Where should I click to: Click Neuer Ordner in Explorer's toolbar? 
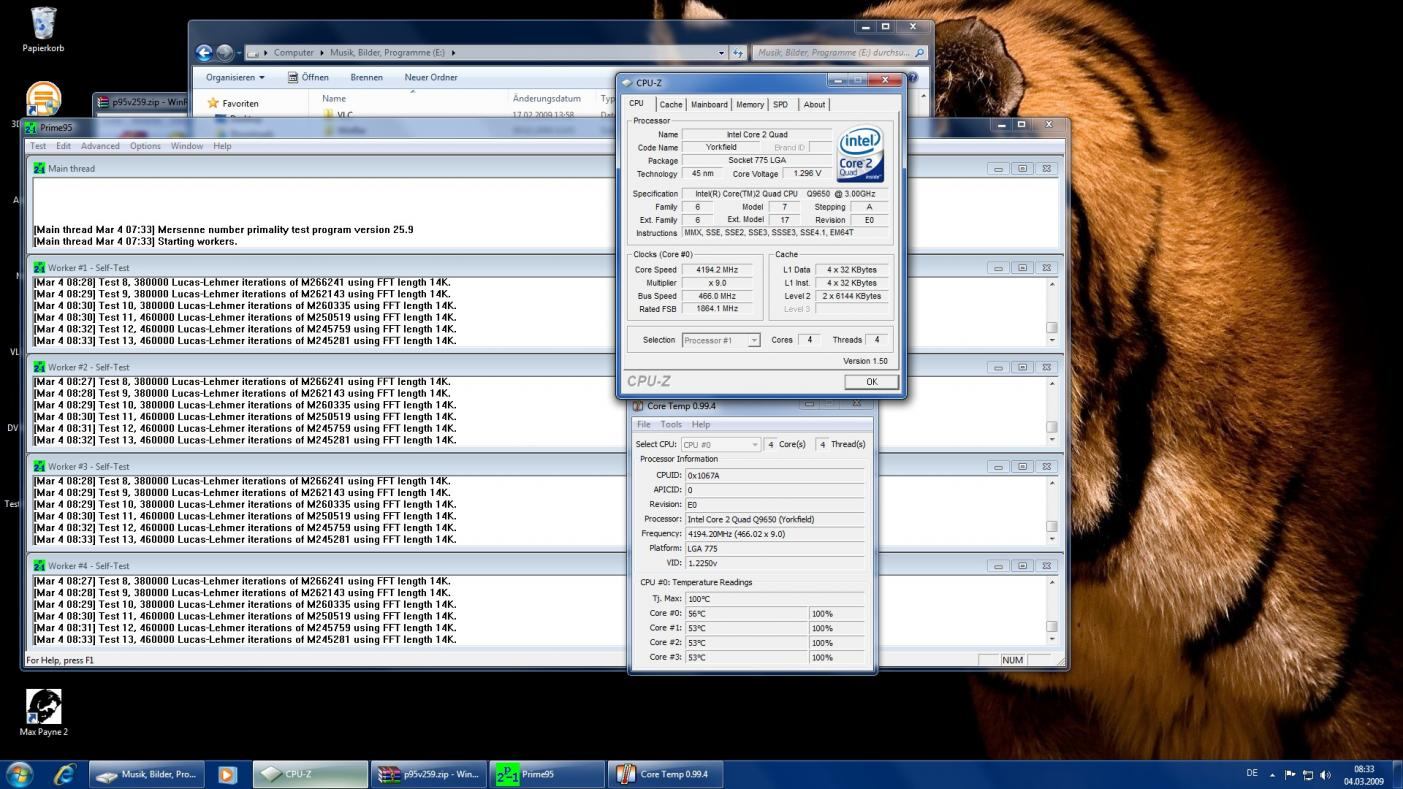[x=431, y=77]
